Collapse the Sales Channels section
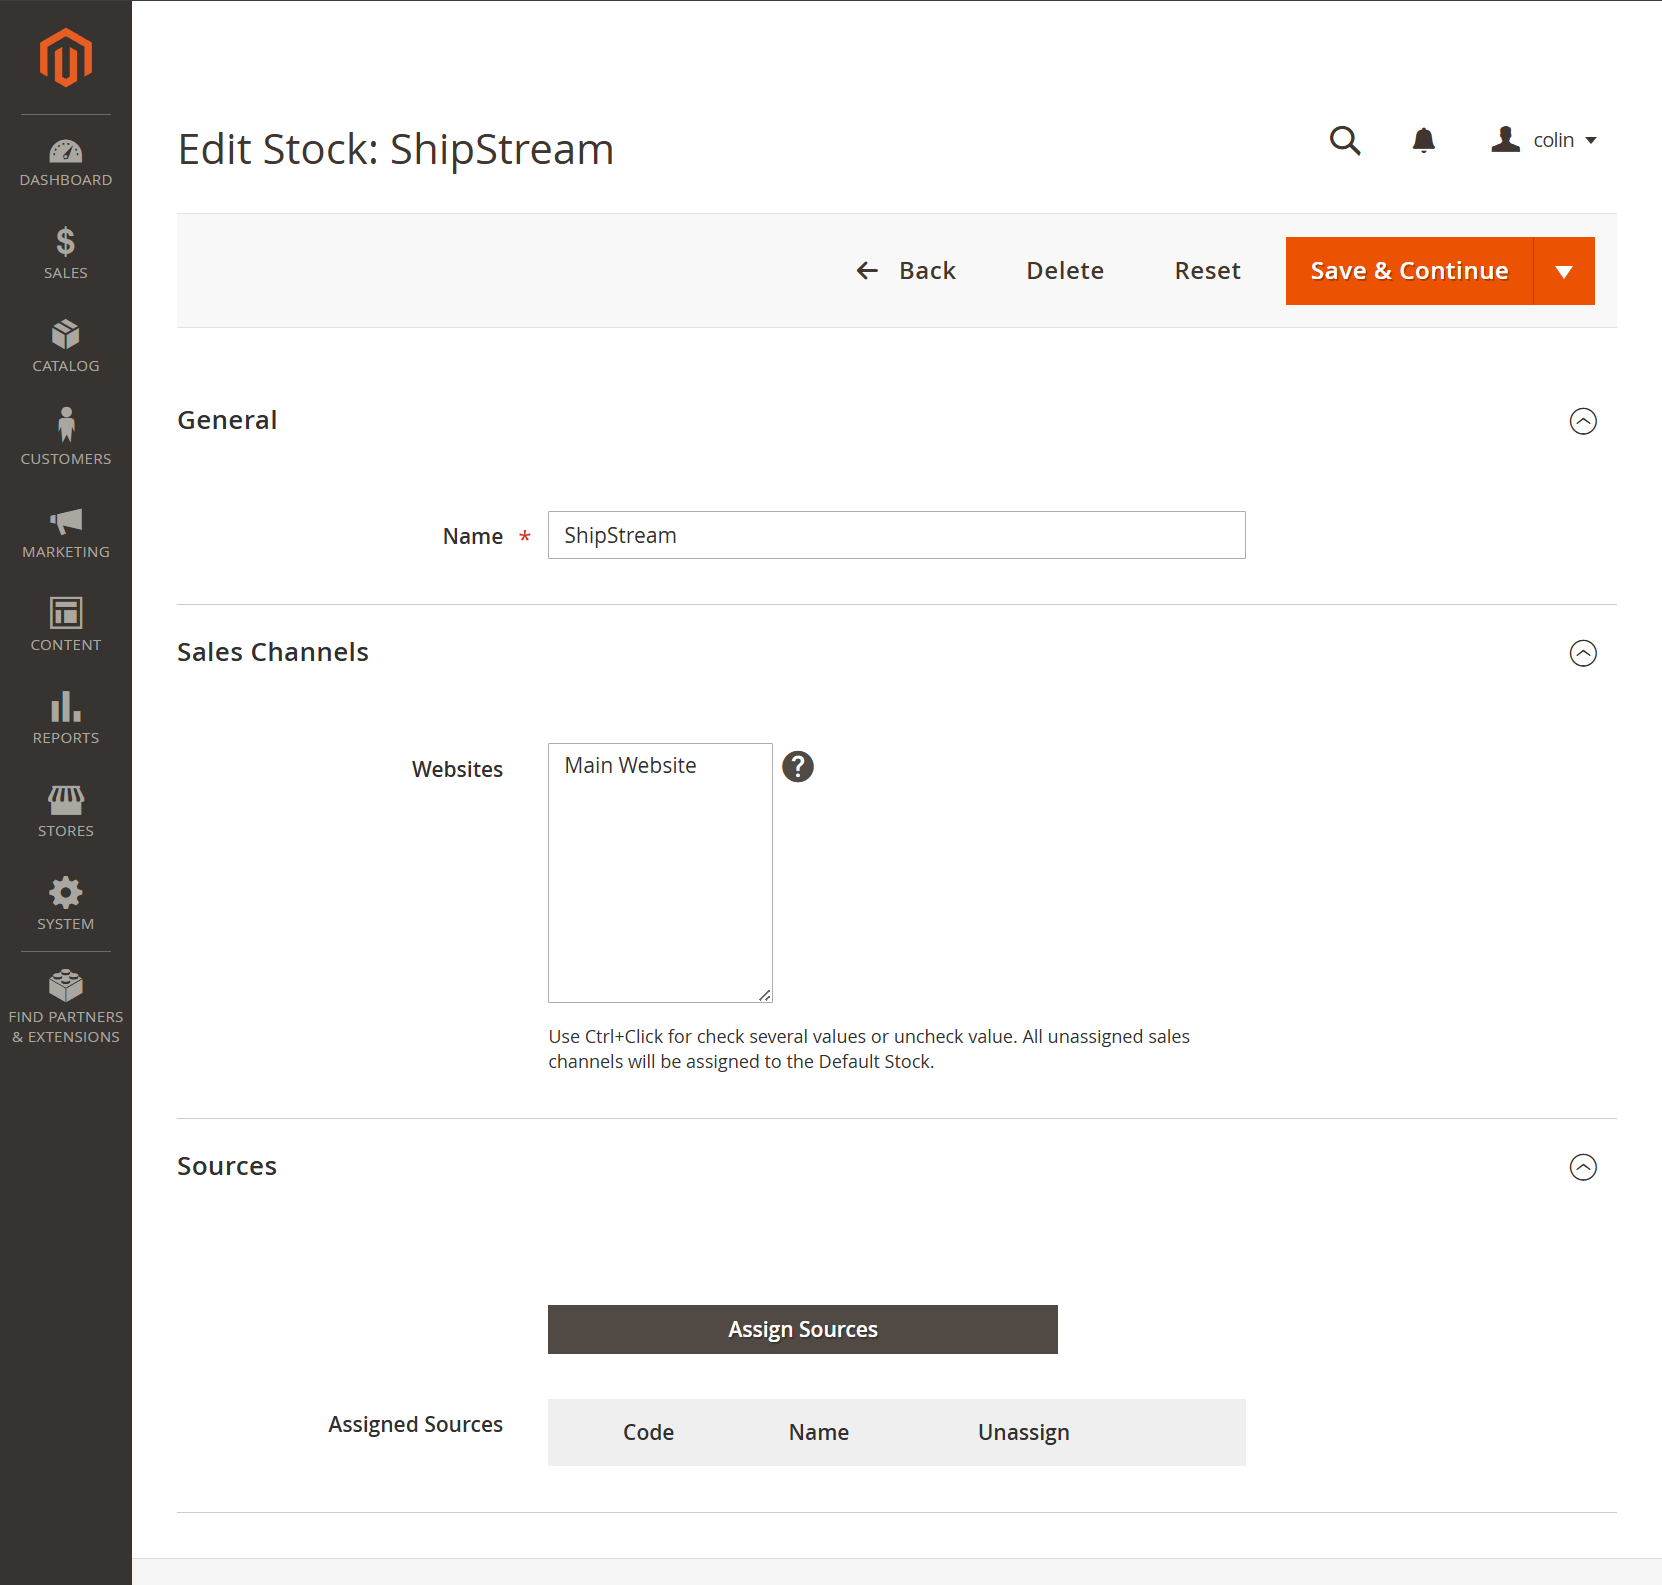 (1583, 653)
